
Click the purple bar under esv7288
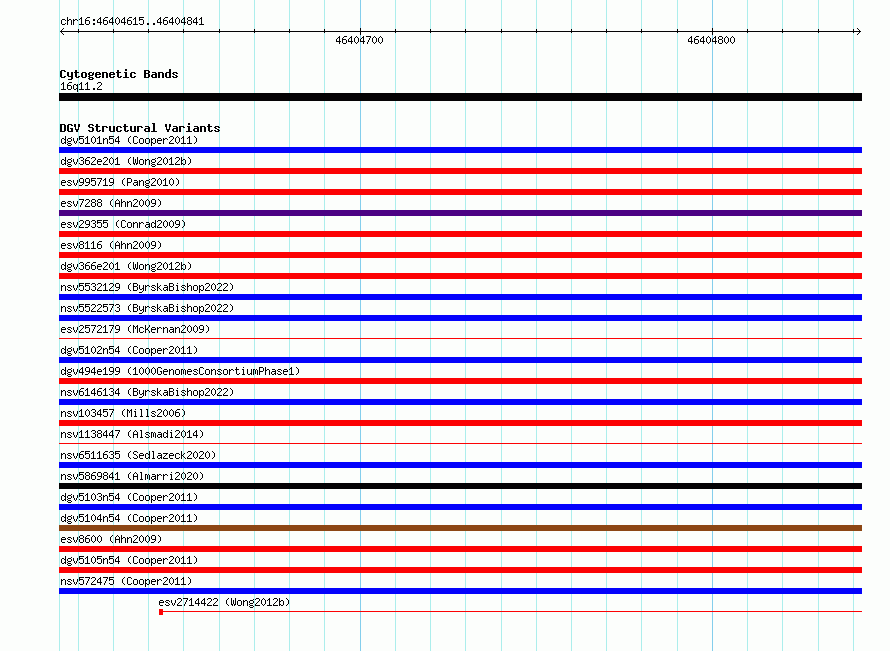coord(460,213)
